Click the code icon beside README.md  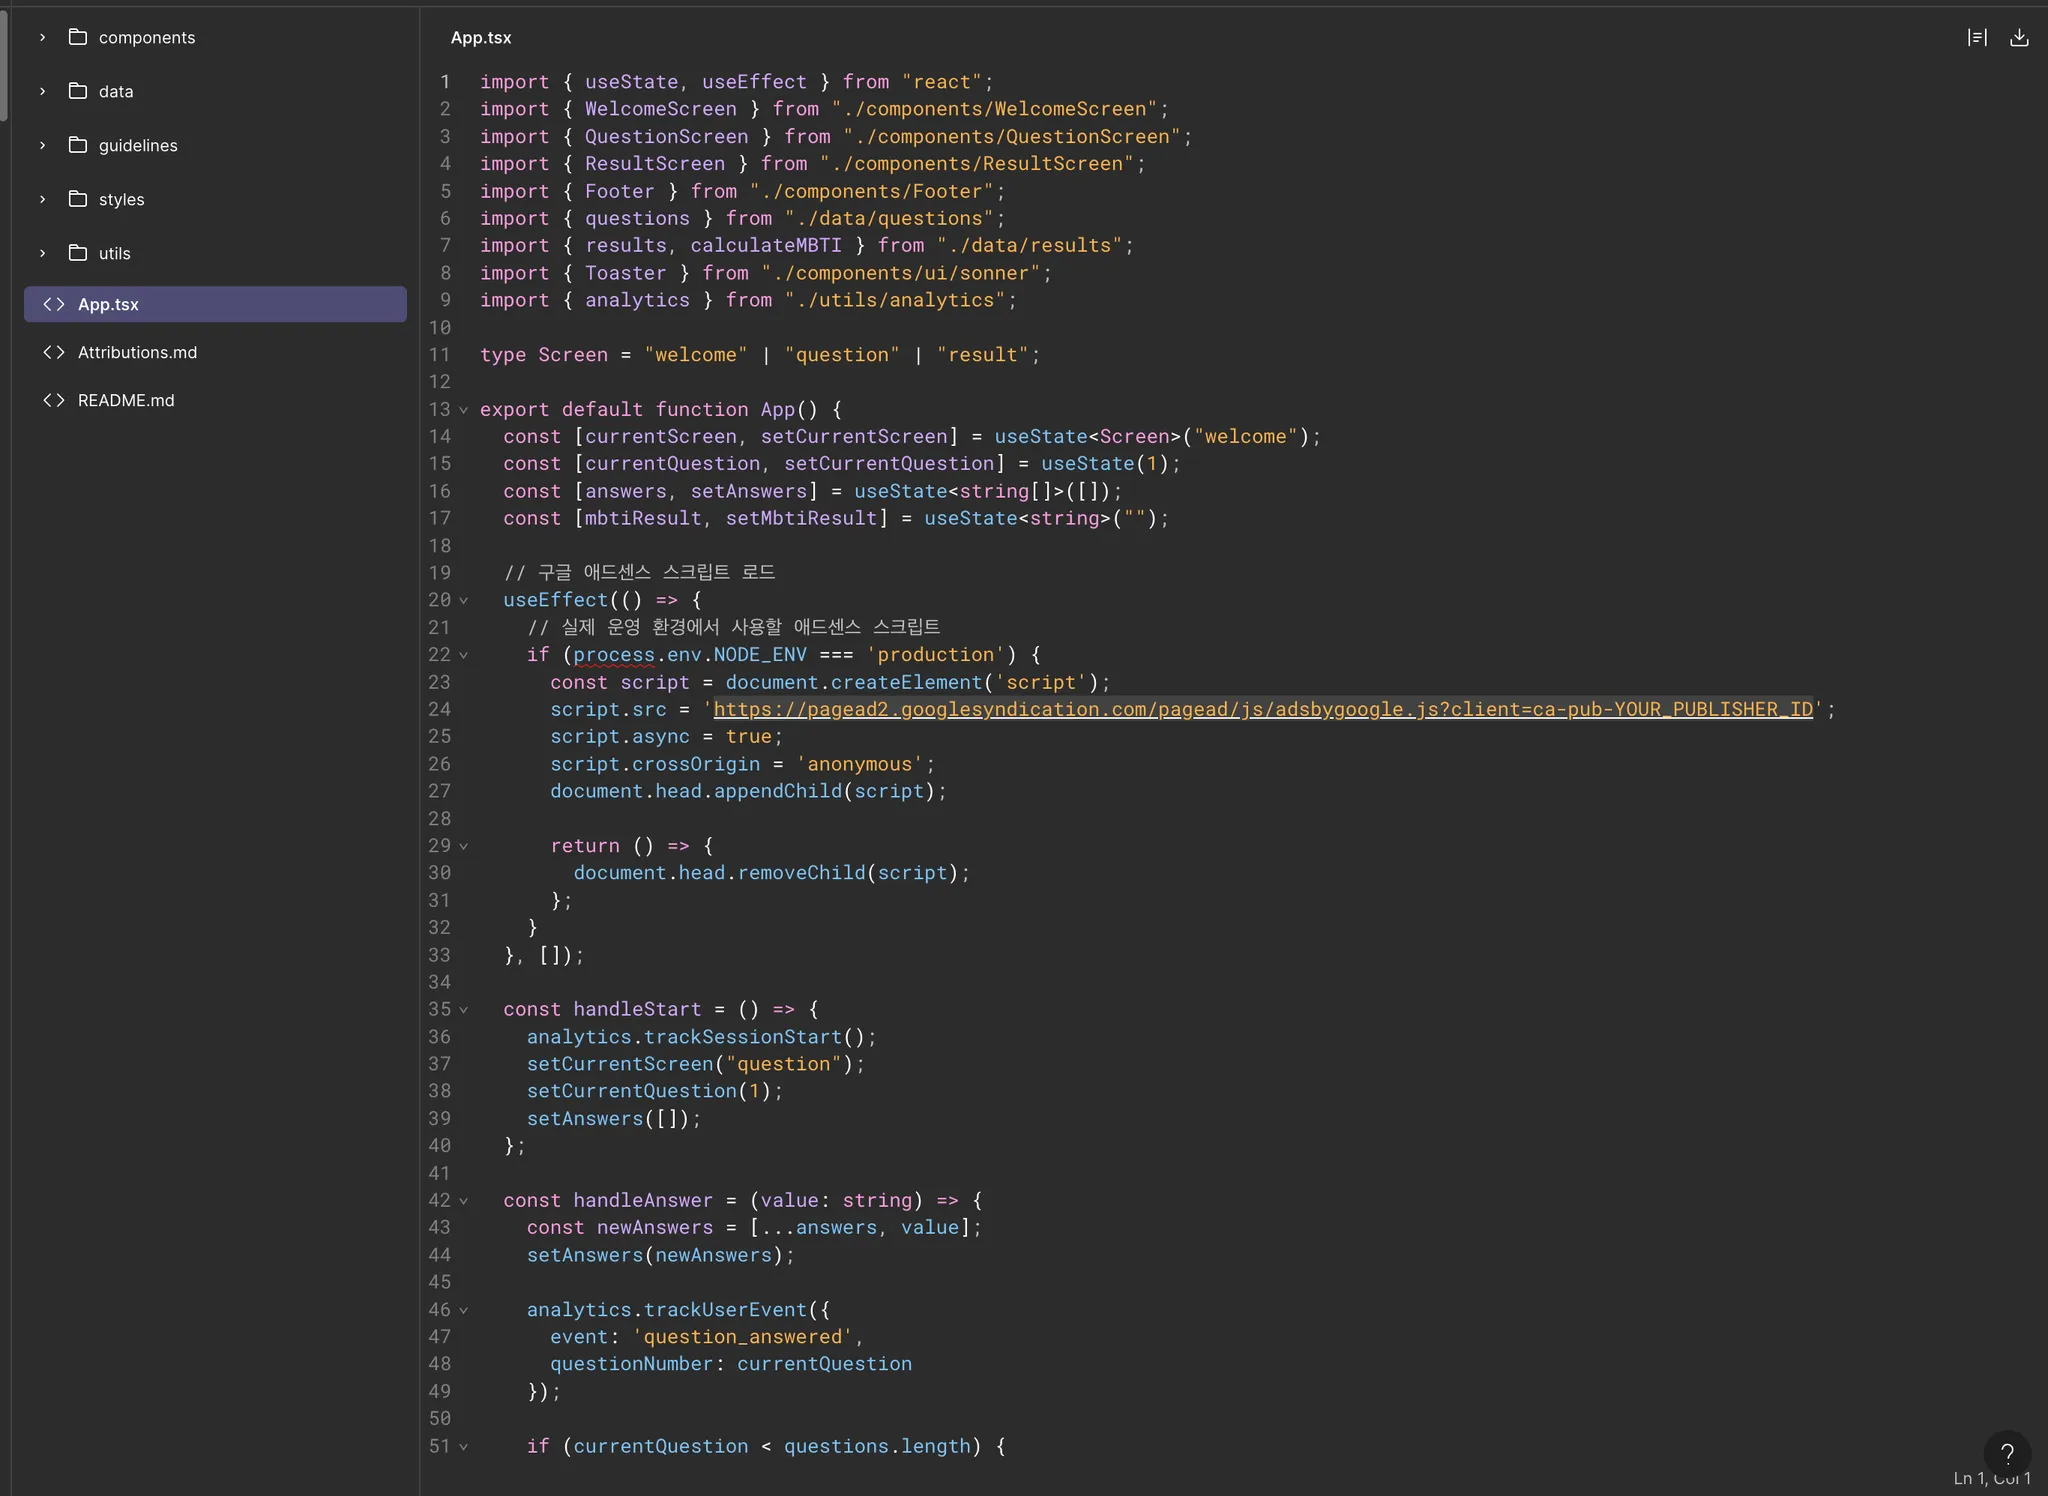(x=54, y=400)
